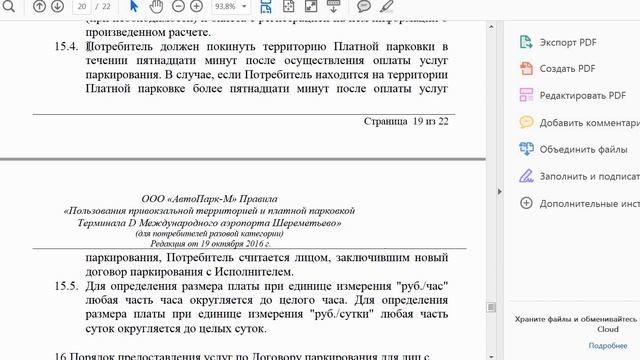Activate the hand pan tool
The image size is (640, 360).
pos(156,6)
